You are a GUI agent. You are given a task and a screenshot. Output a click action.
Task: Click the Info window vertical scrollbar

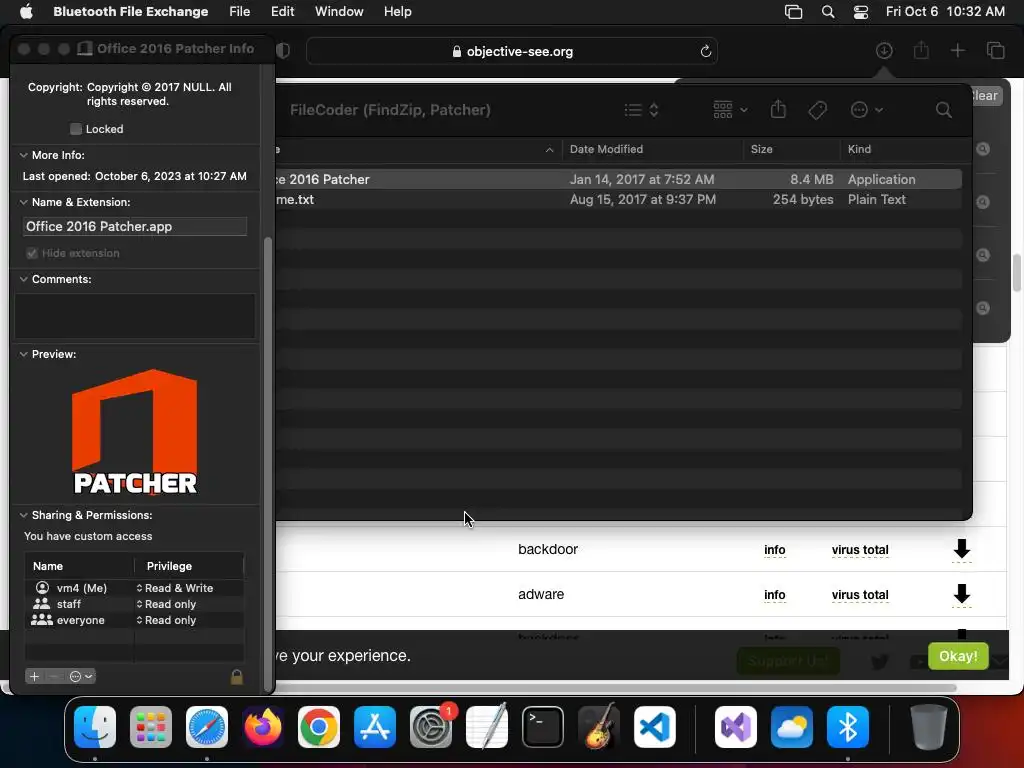point(268,464)
